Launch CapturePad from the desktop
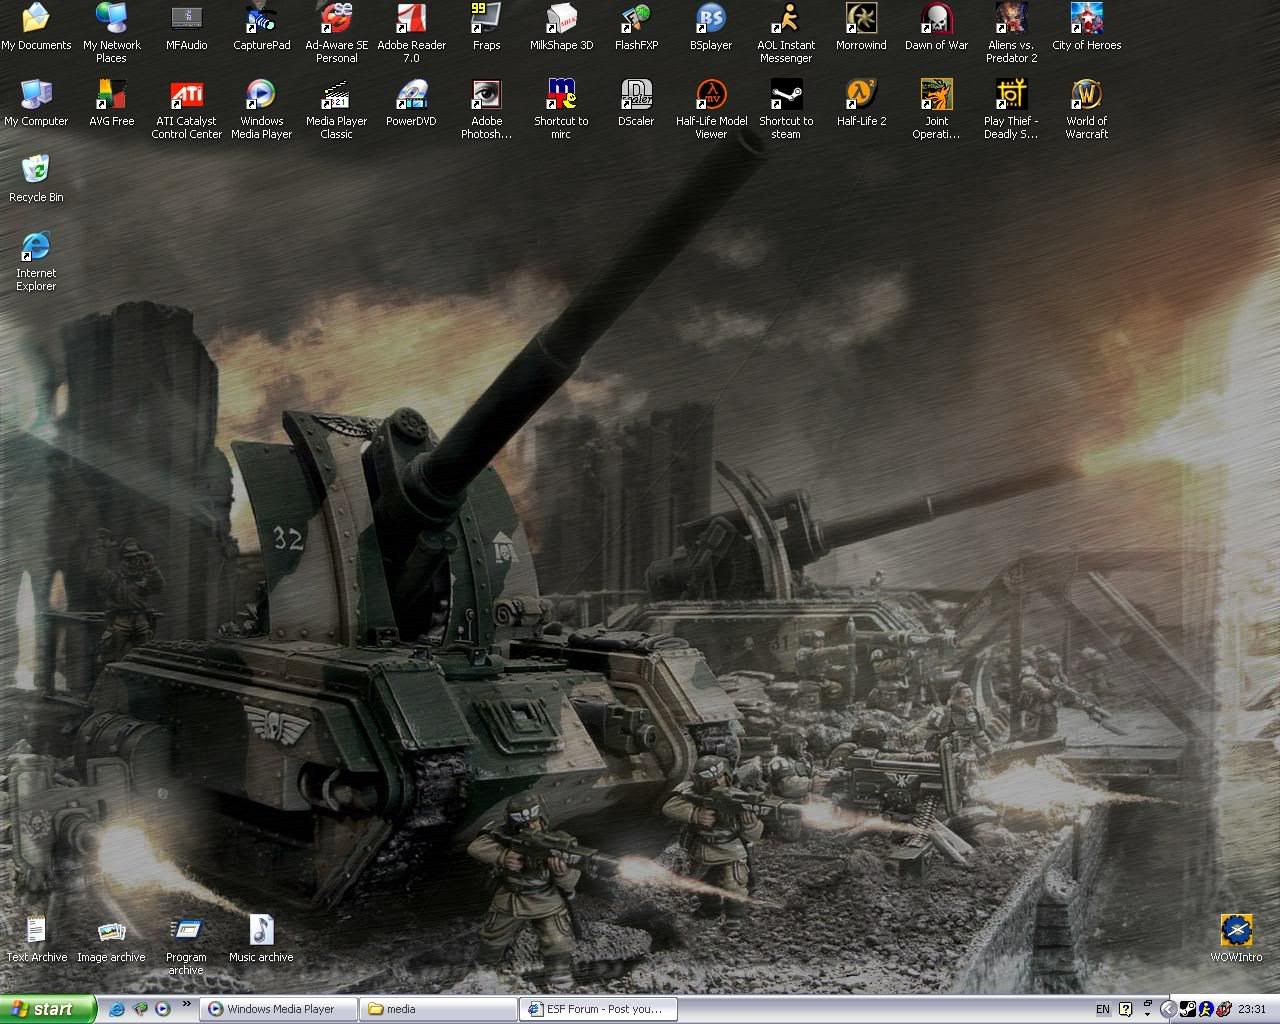Screen dimensions: 1280x1024 point(261,27)
